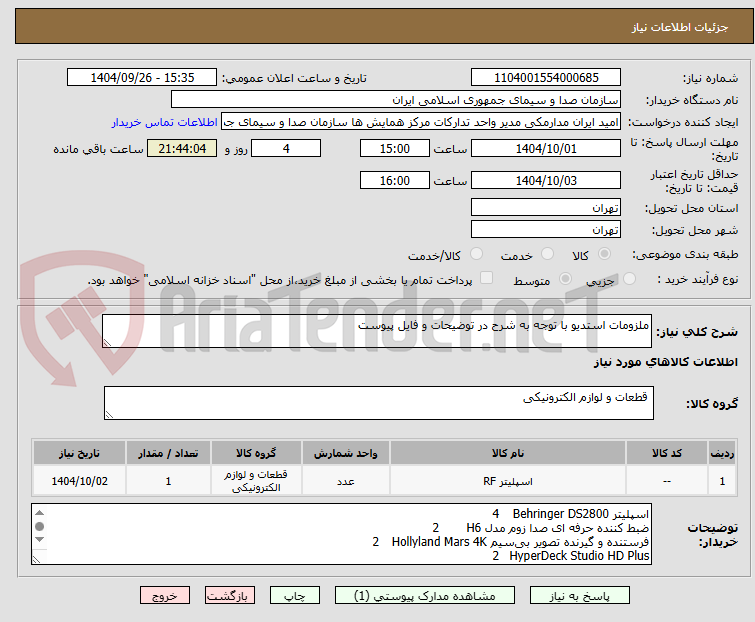This screenshot has width=755, height=622.
Task: Click need number field 1104001554000685
Action: click(x=546, y=78)
